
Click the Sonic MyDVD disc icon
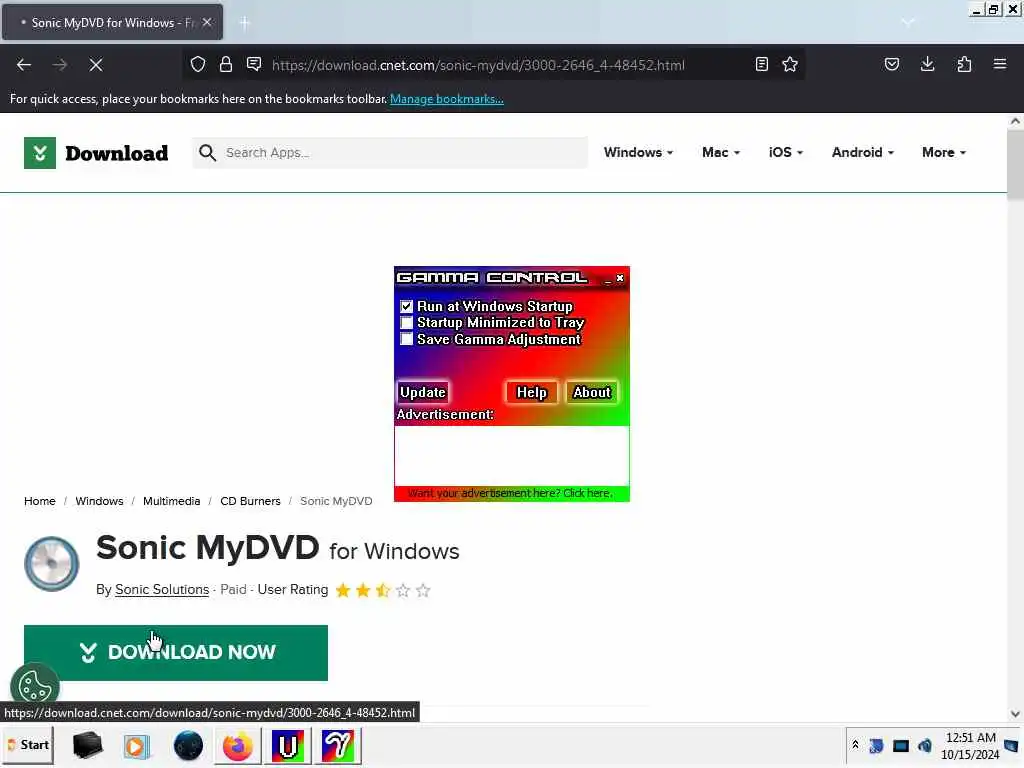52,564
